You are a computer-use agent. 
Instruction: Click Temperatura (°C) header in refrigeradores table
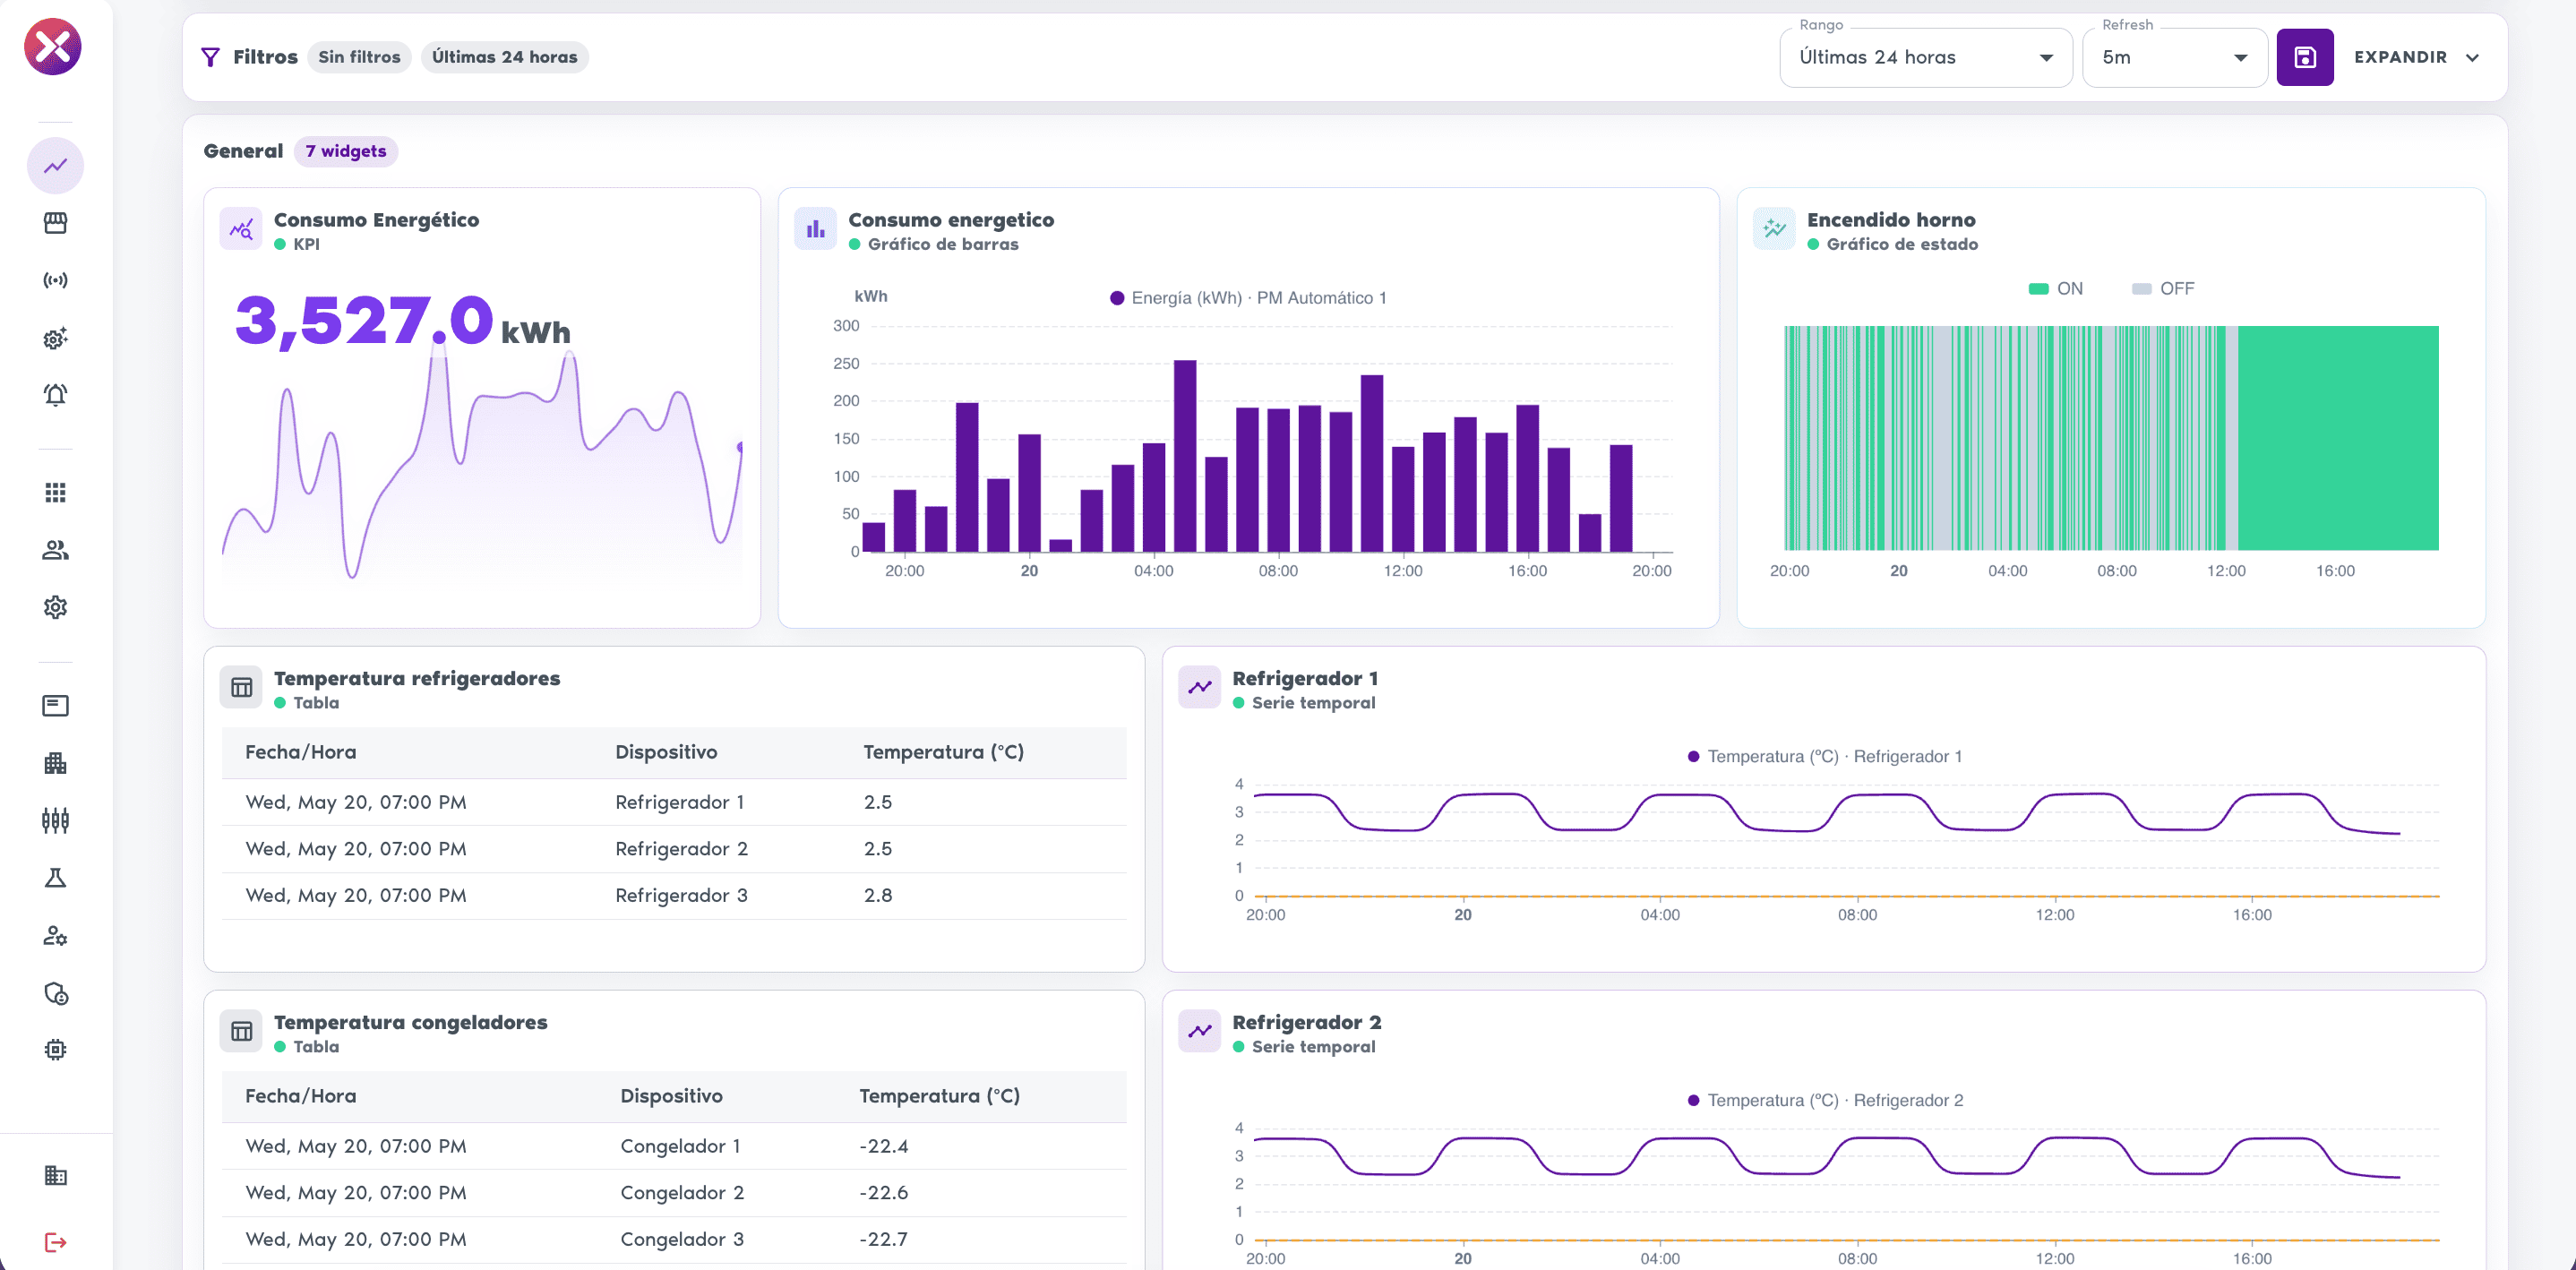[x=943, y=752]
